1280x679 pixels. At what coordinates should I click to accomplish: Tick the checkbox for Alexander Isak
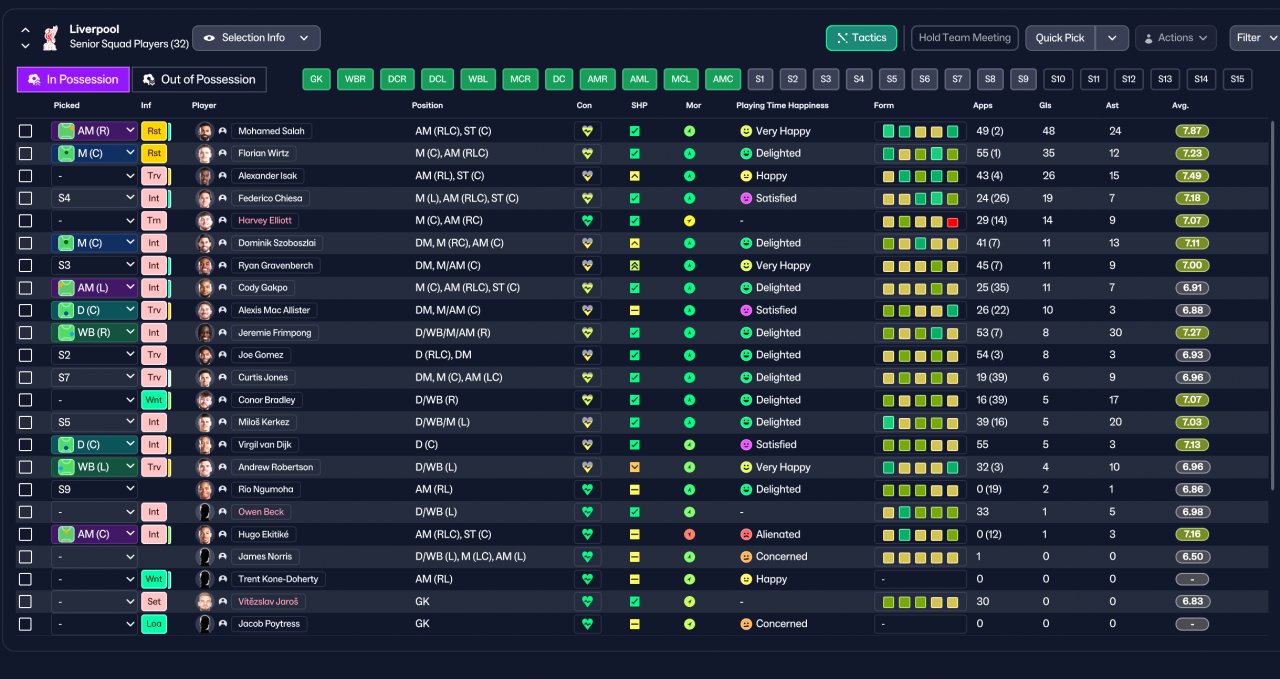pos(26,176)
